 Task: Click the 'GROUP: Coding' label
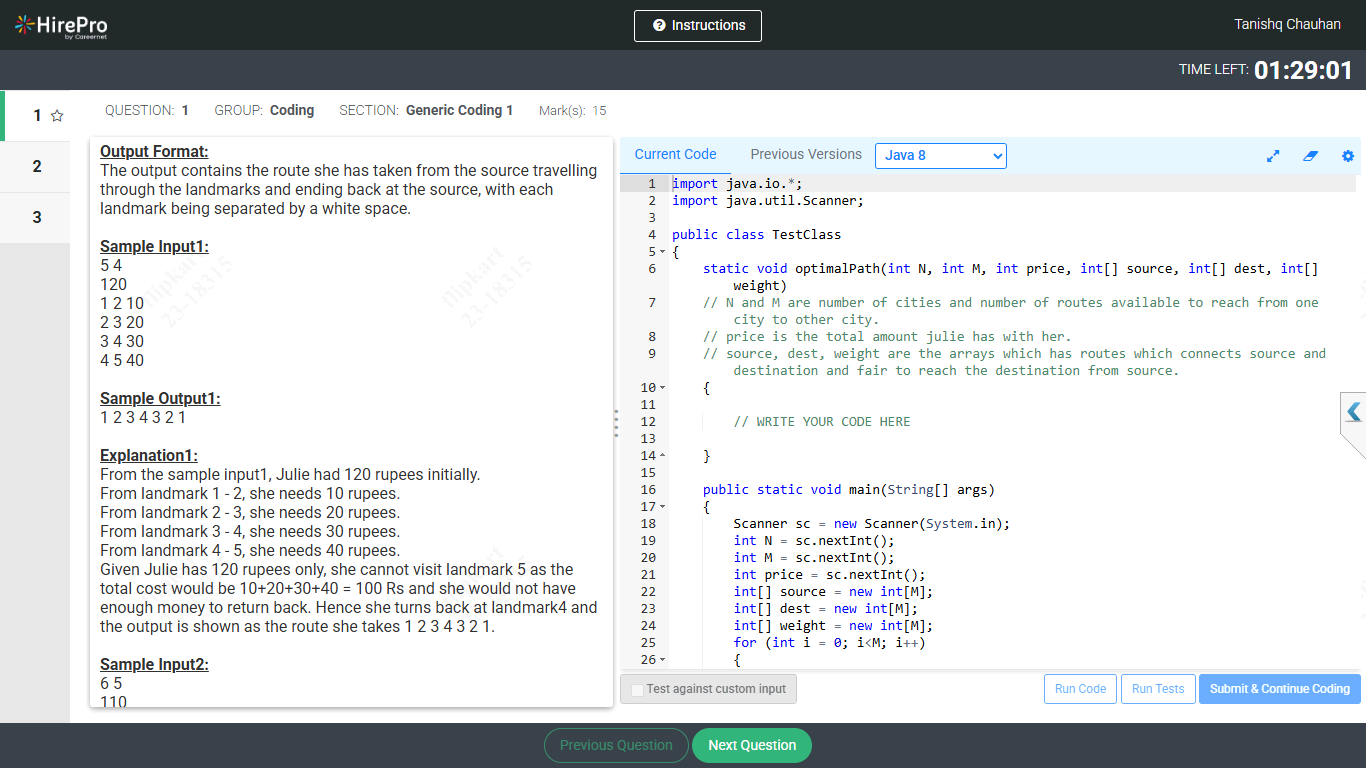(264, 110)
